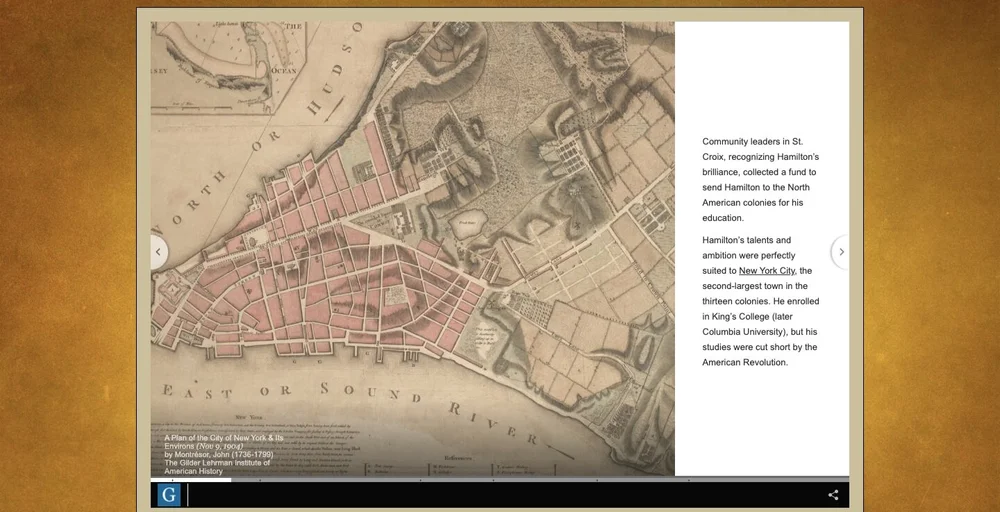Click caption 'A Plan of the City of New York & its Environs'
The image size is (1000, 512).
click(223, 443)
